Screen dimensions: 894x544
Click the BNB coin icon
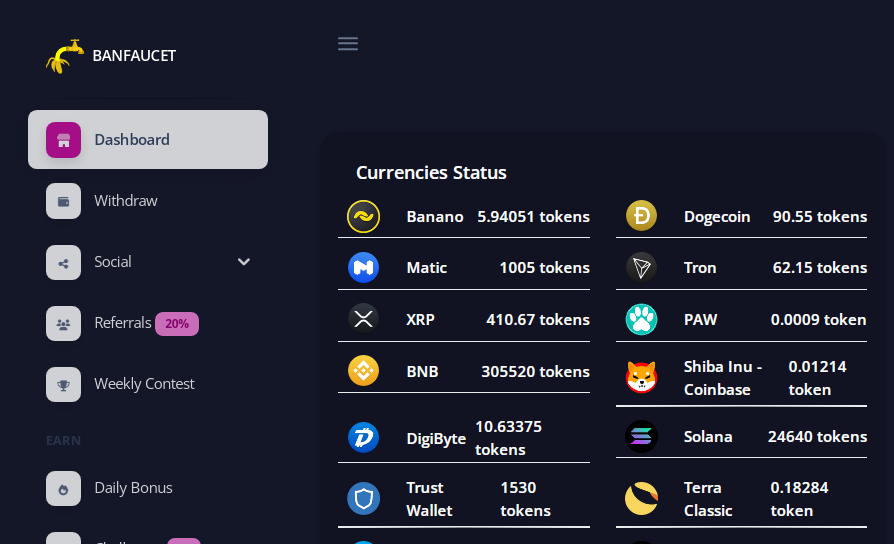(364, 371)
